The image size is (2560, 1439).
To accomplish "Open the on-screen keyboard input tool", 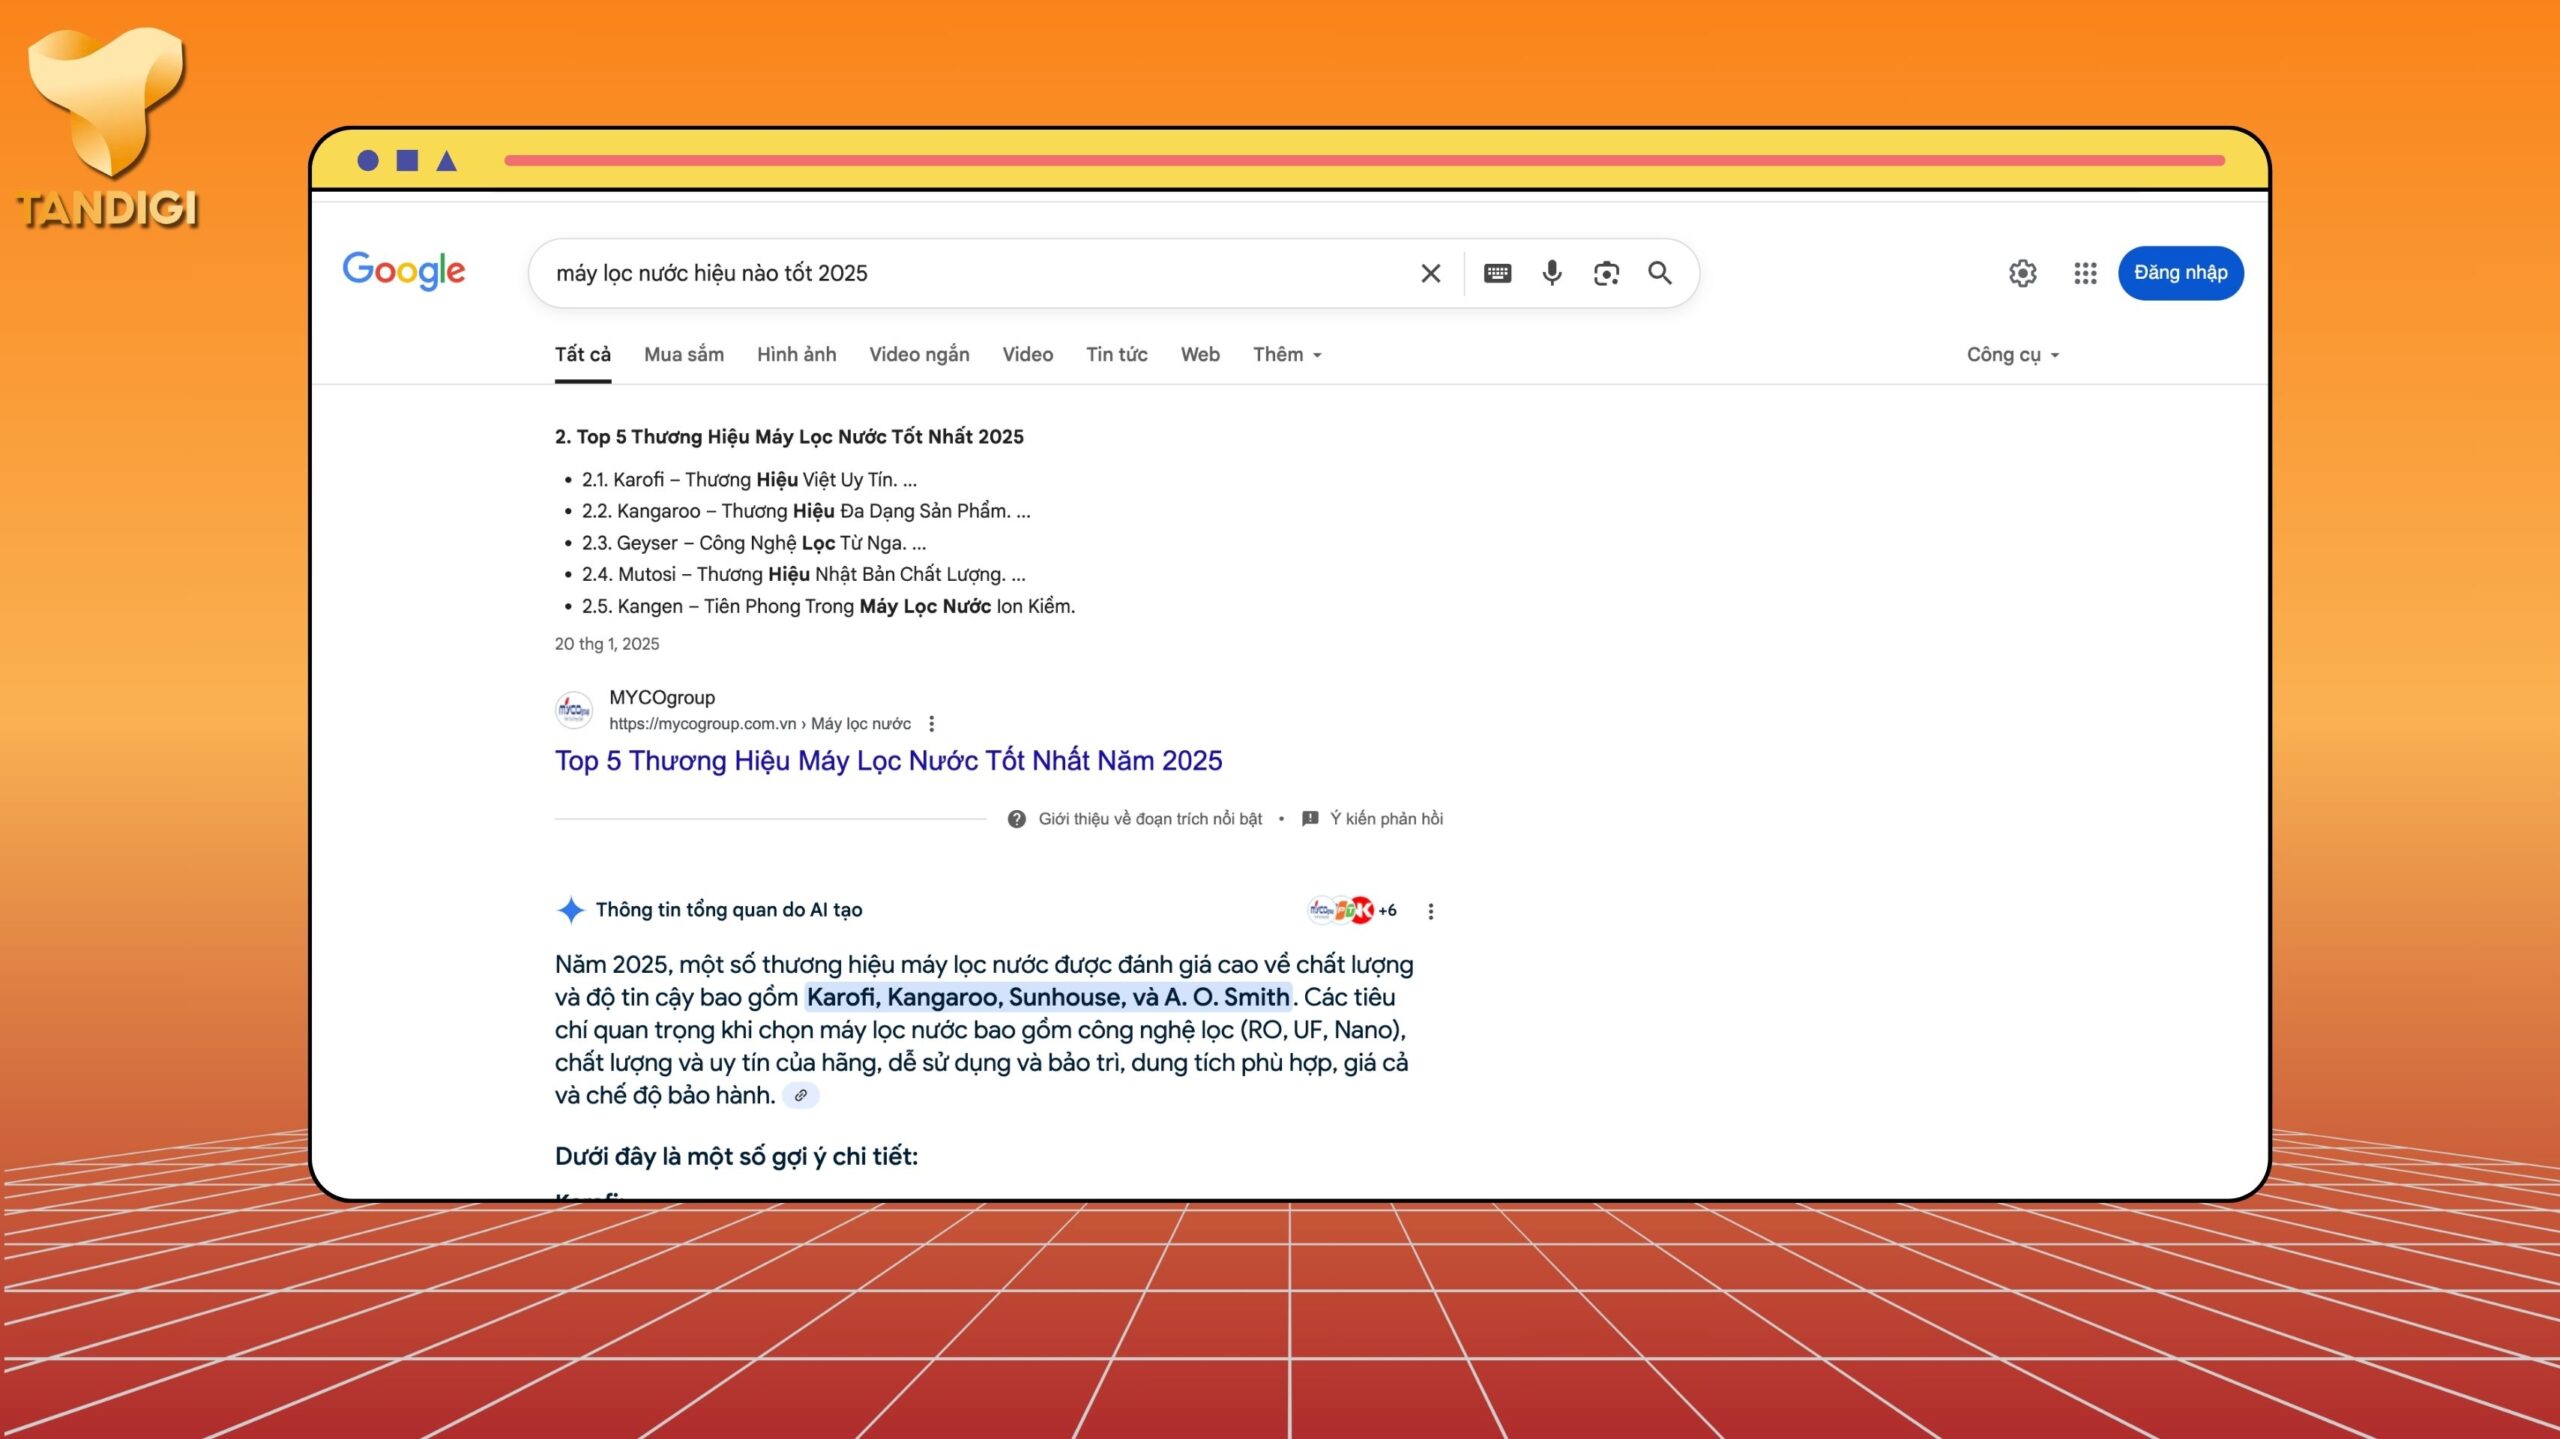I will [1497, 273].
